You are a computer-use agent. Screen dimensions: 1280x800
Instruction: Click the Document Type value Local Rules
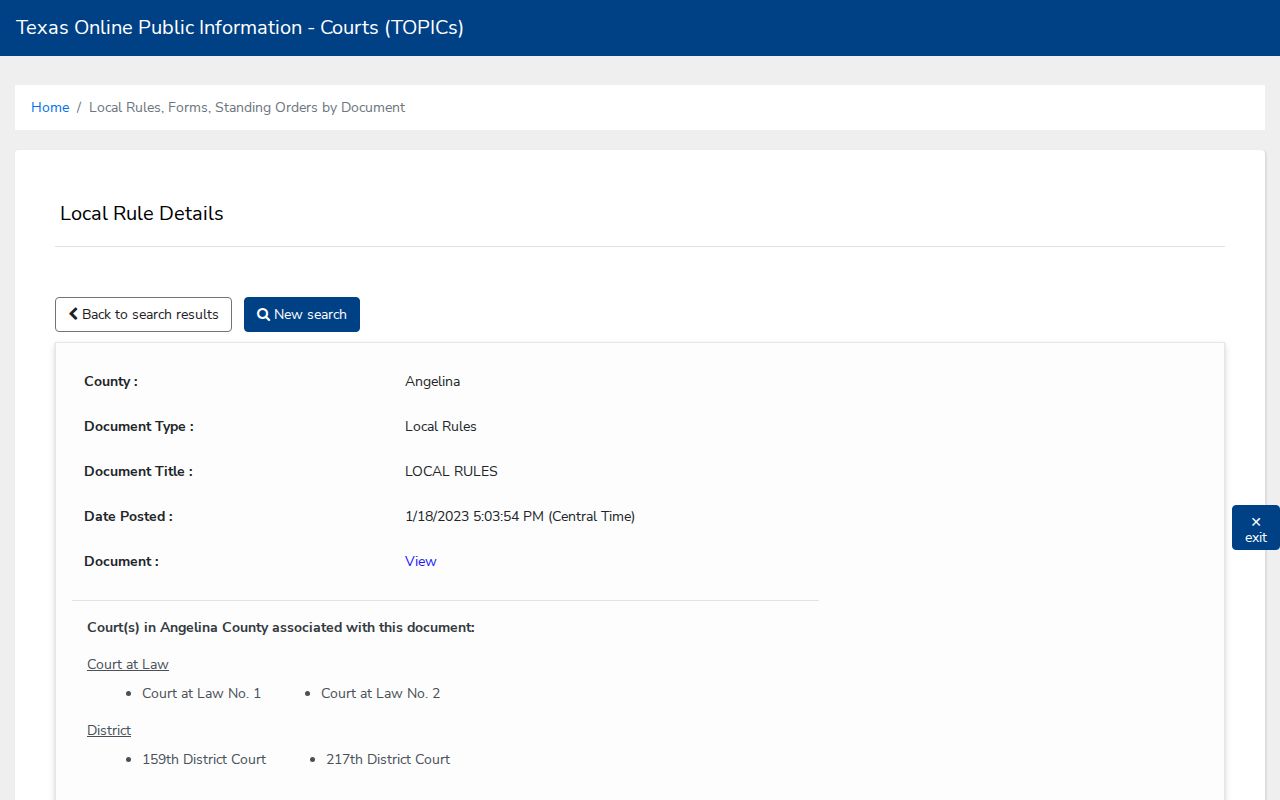coord(441,426)
